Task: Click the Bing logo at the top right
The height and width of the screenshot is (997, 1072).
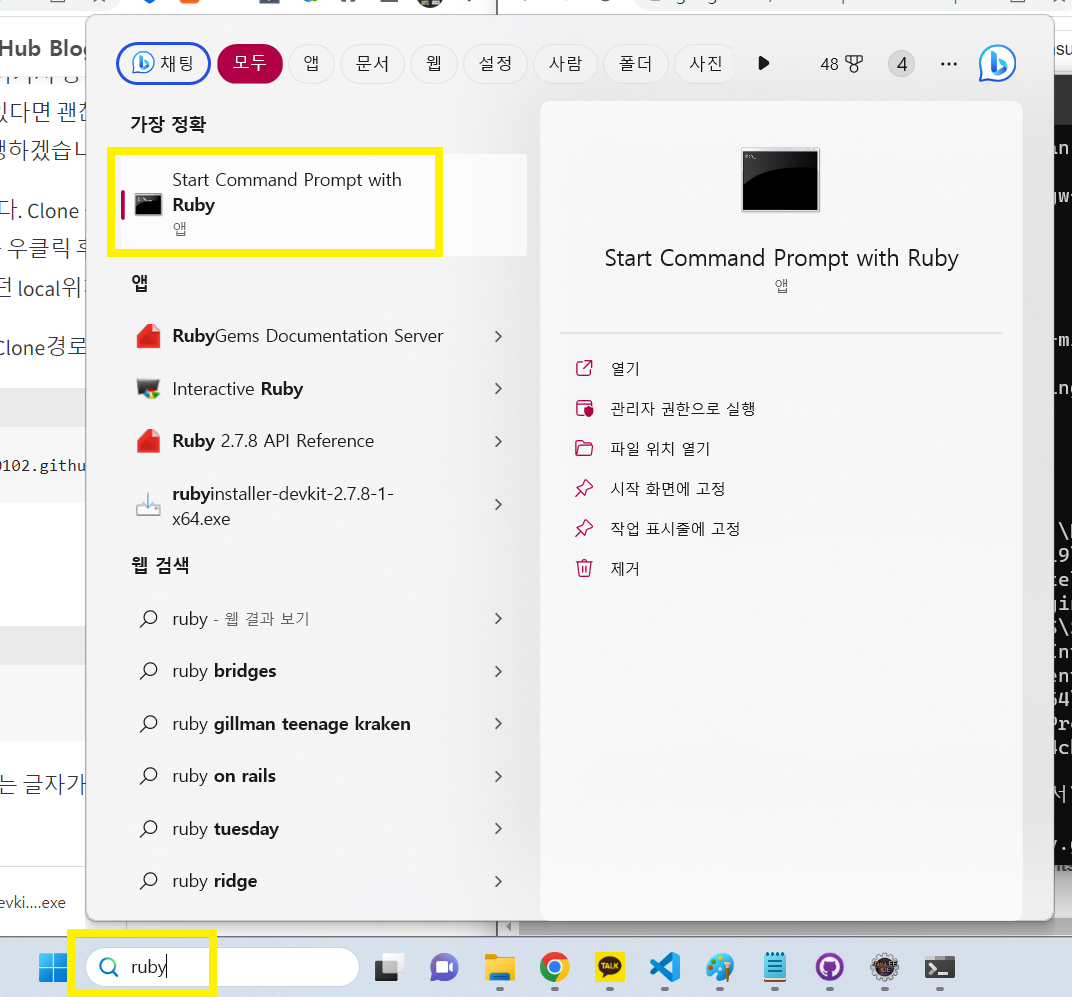Action: click(x=997, y=64)
